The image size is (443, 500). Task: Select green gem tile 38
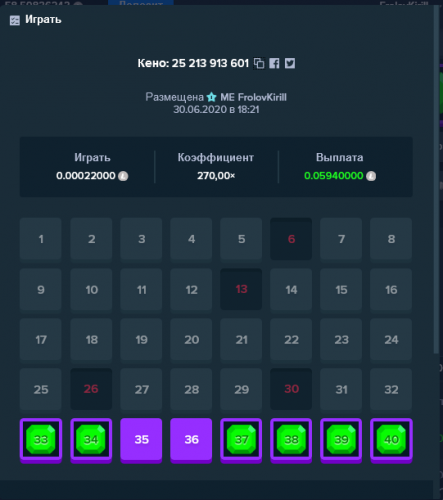pyautogui.click(x=291, y=440)
